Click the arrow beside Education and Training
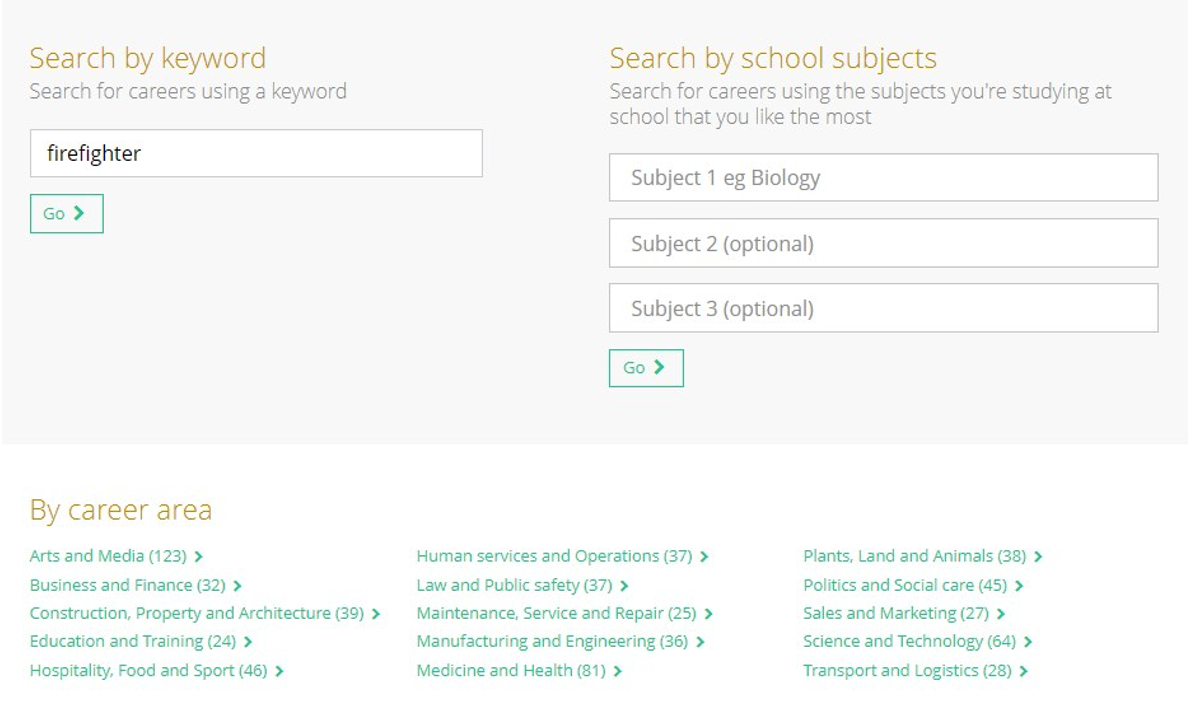 pyautogui.click(x=248, y=642)
